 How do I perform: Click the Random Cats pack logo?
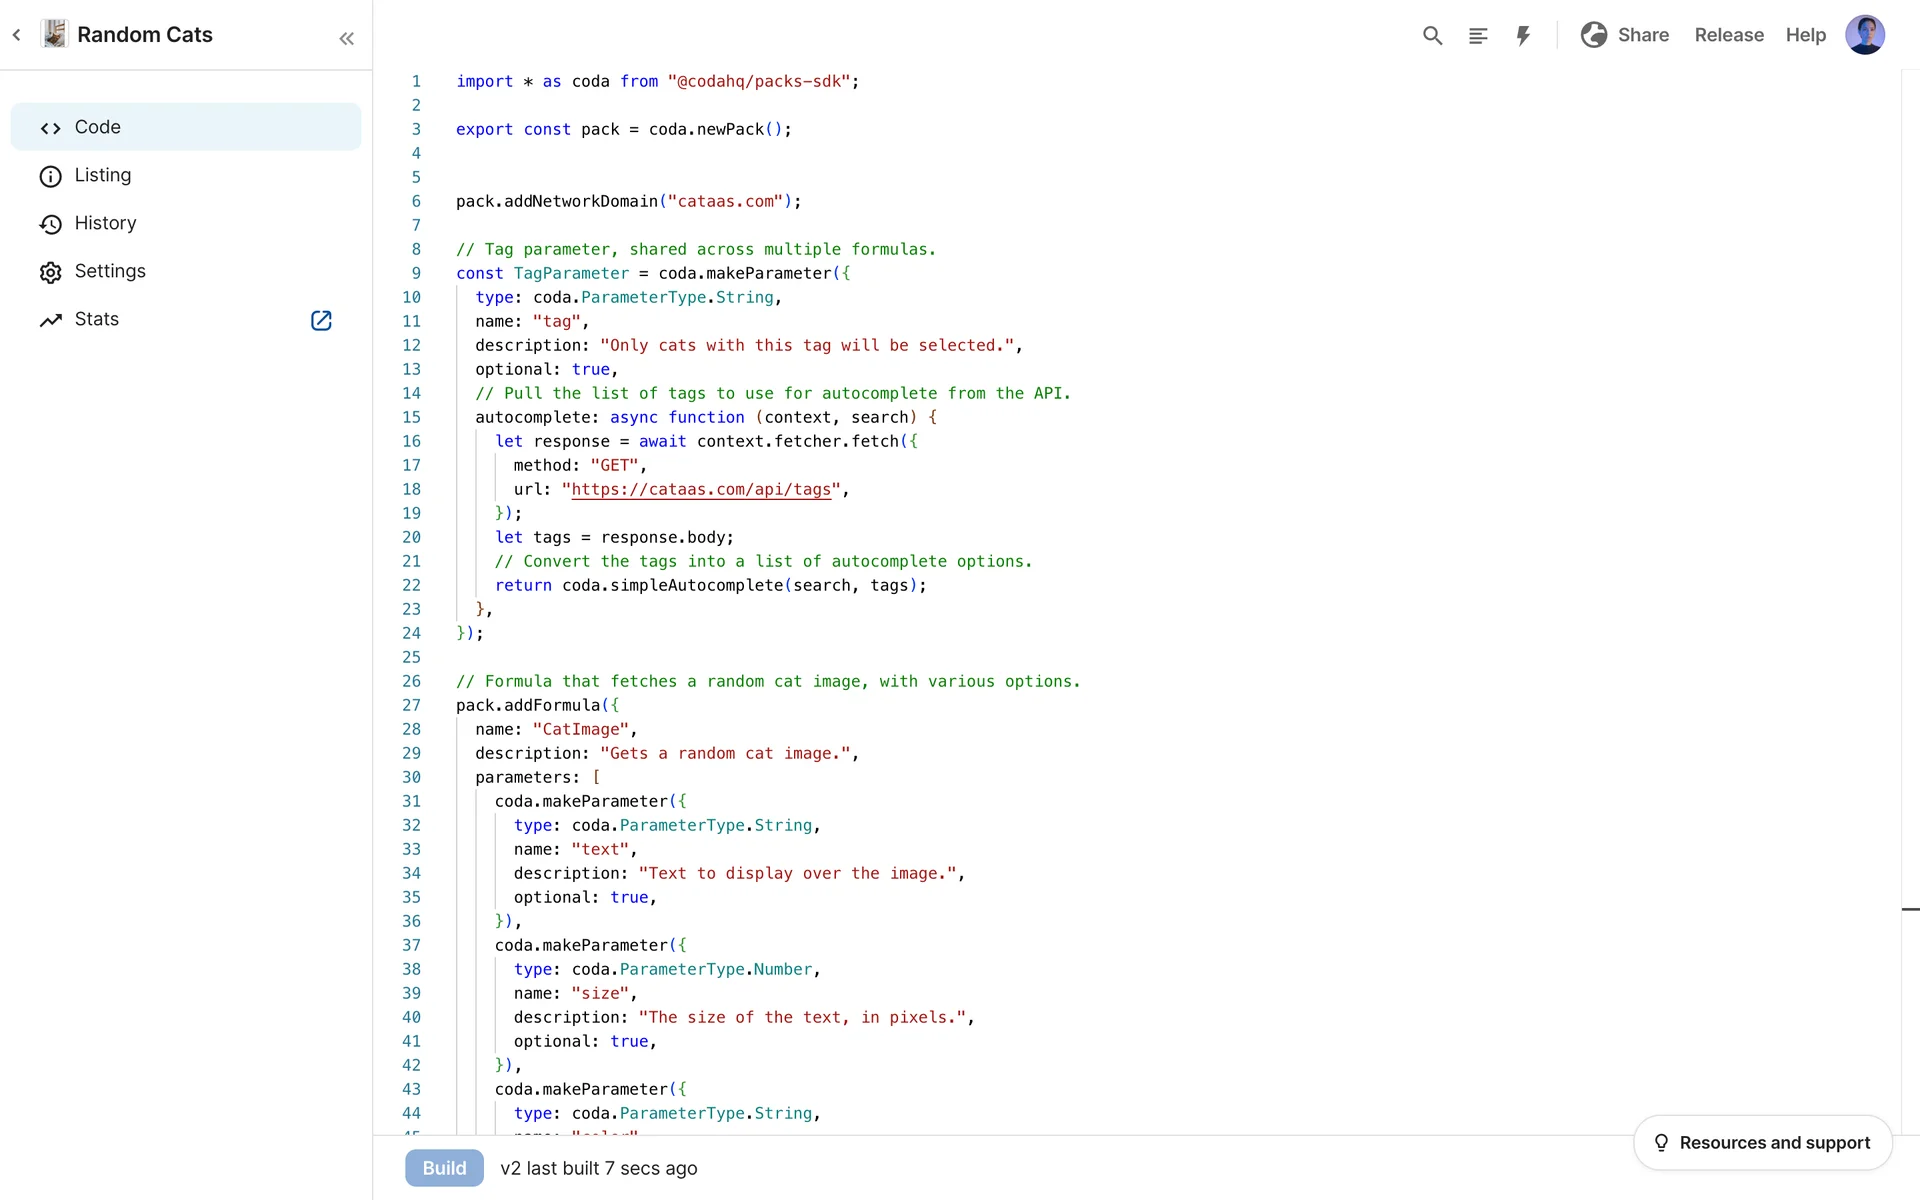click(x=55, y=34)
